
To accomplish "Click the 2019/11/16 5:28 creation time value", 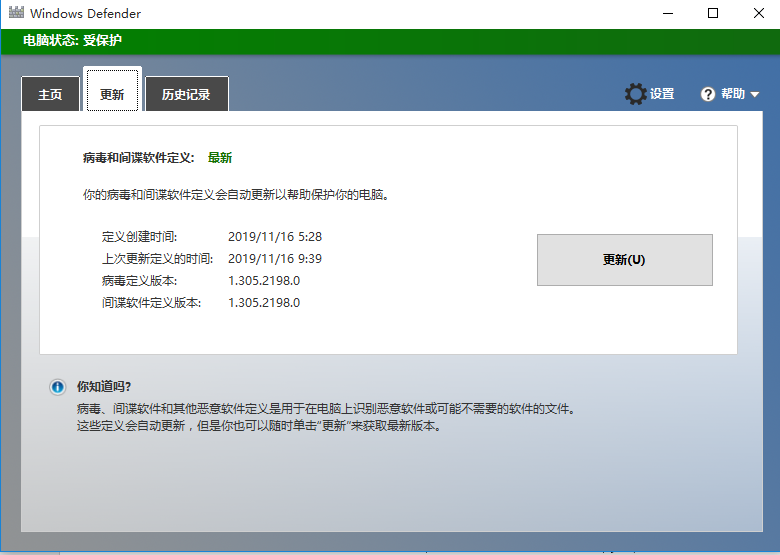I will 275,237.
